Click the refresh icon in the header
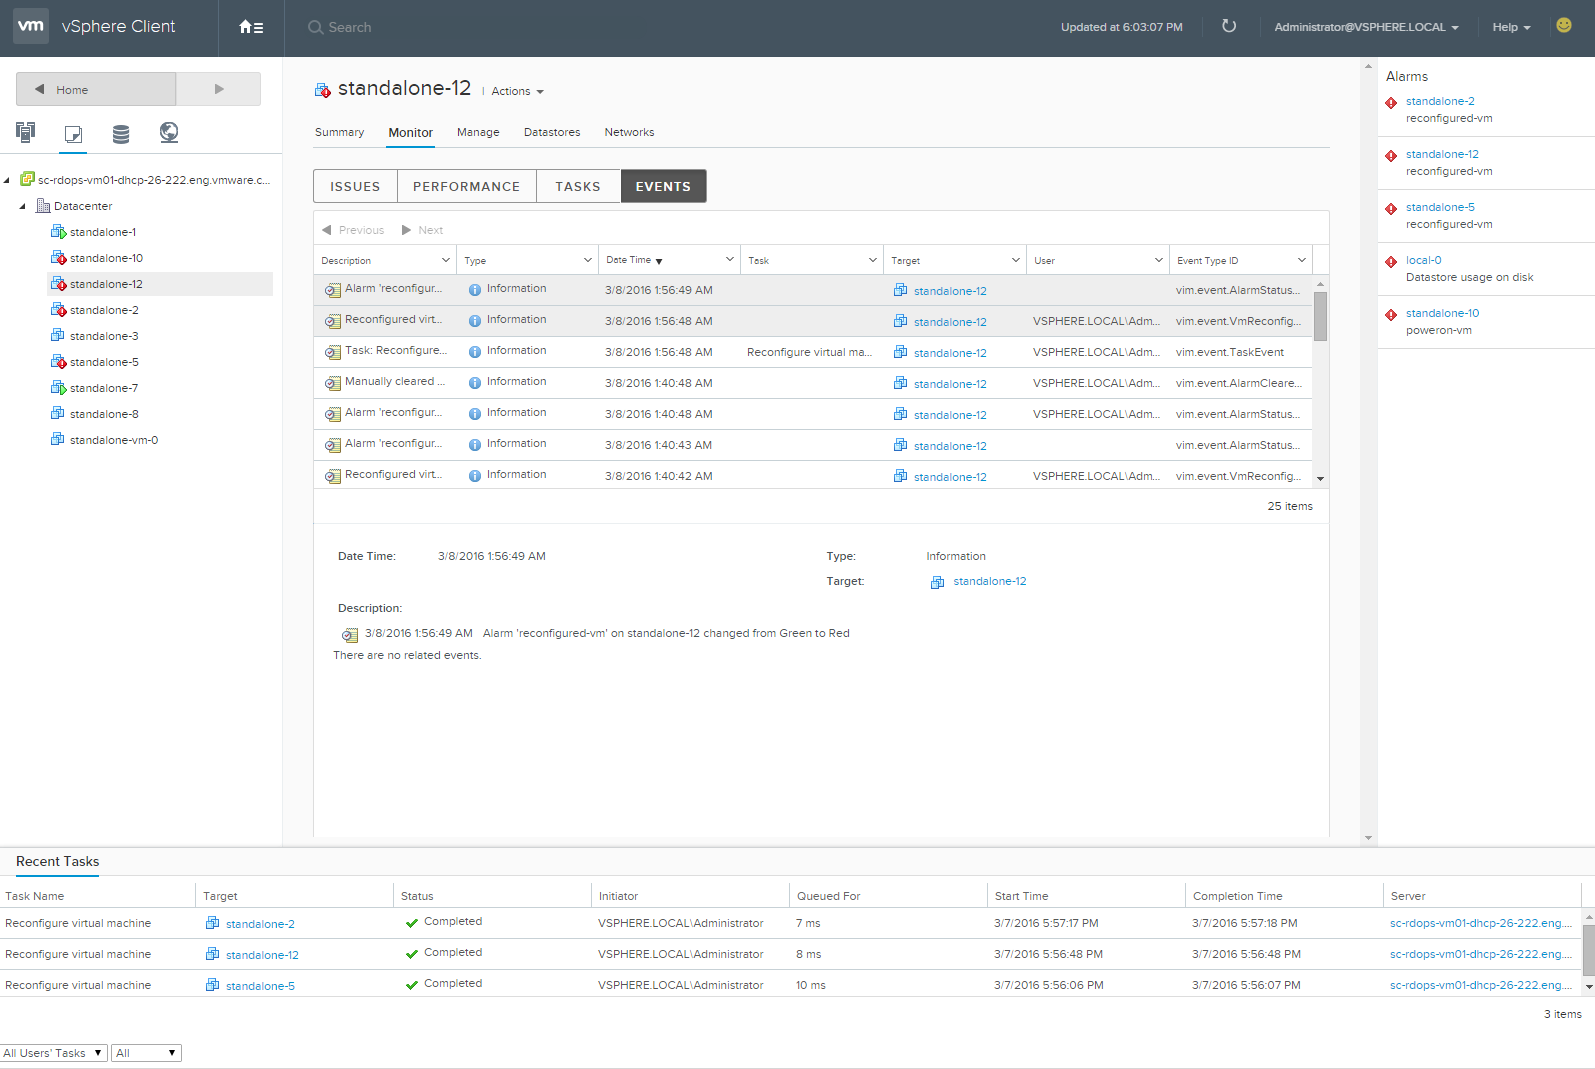 pyautogui.click(x=1229, y=27)
